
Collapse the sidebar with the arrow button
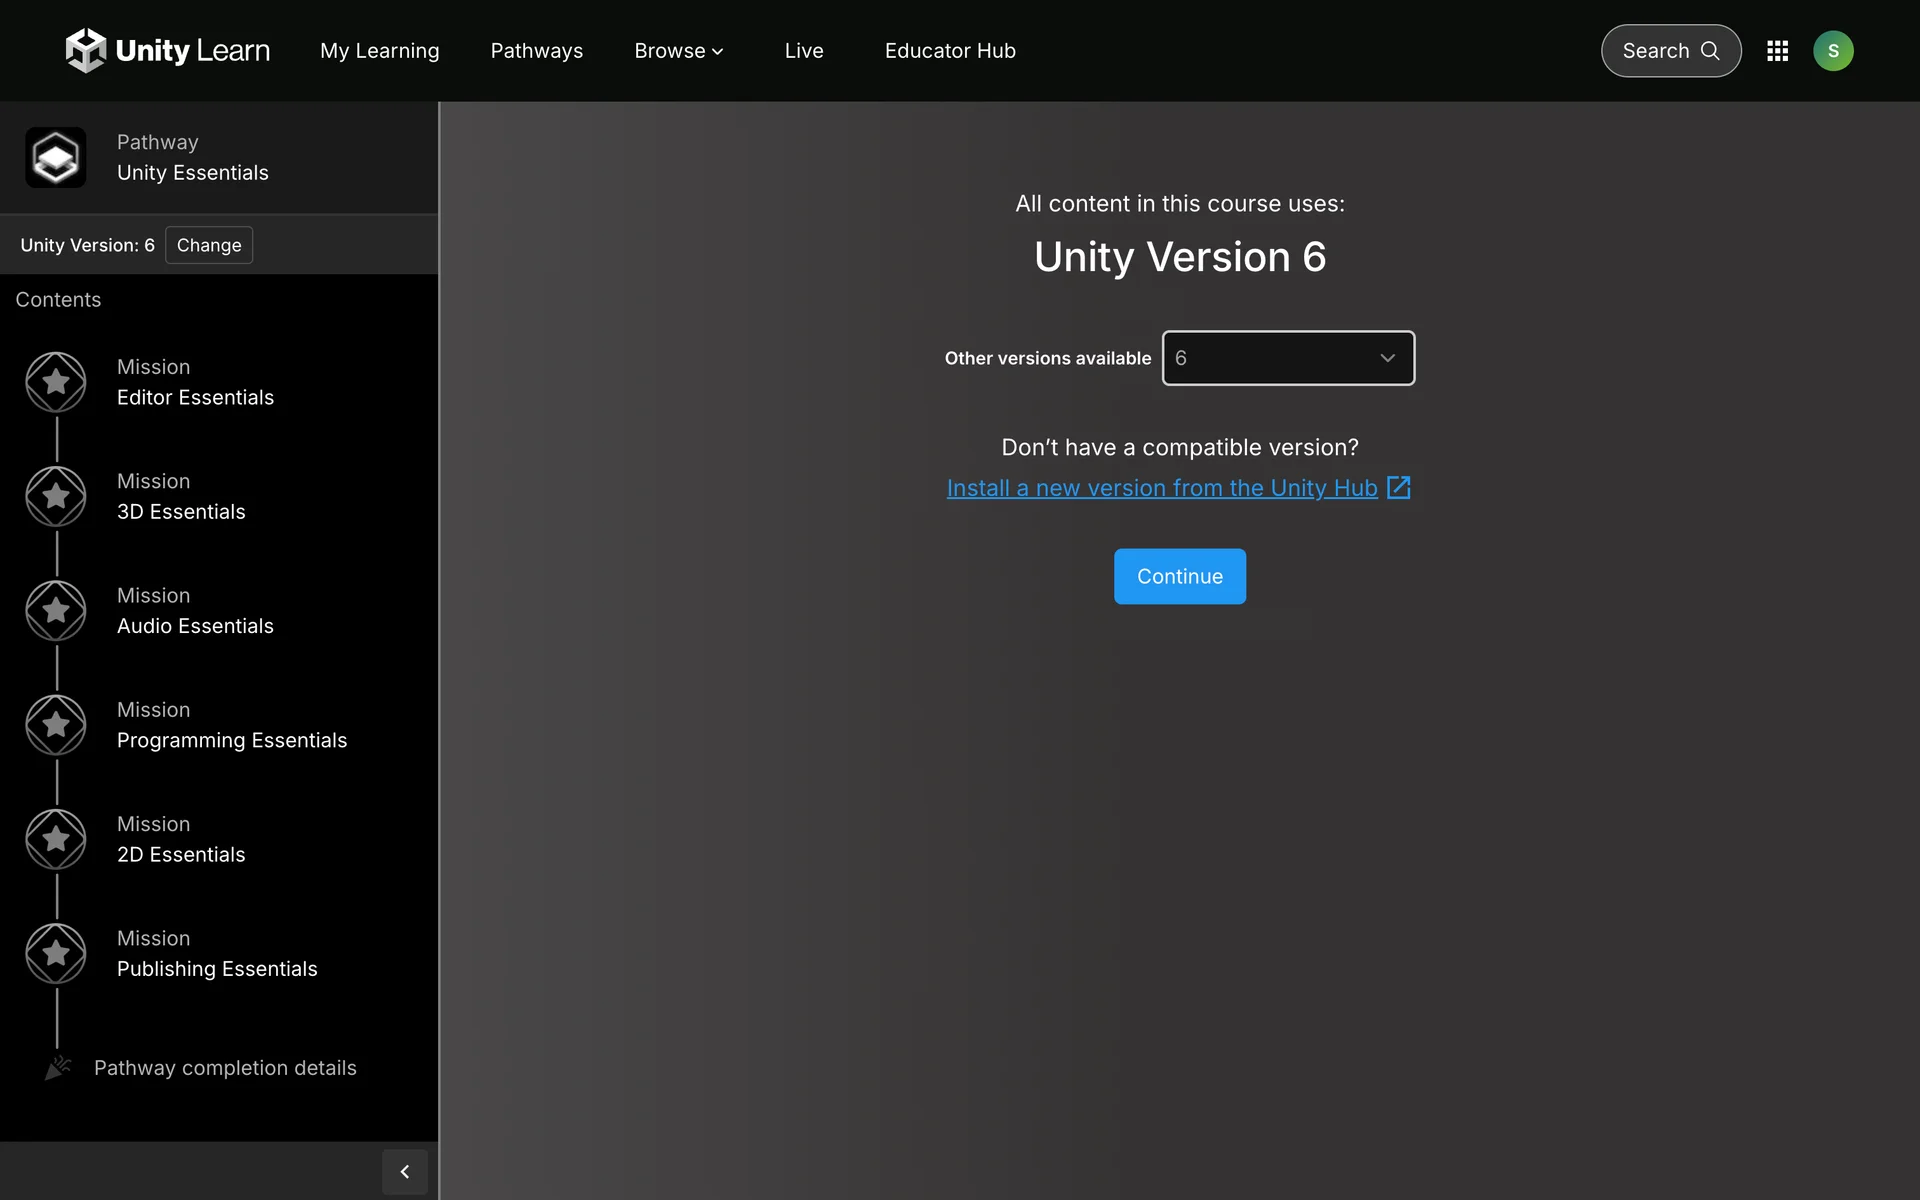pos(405,1172)
